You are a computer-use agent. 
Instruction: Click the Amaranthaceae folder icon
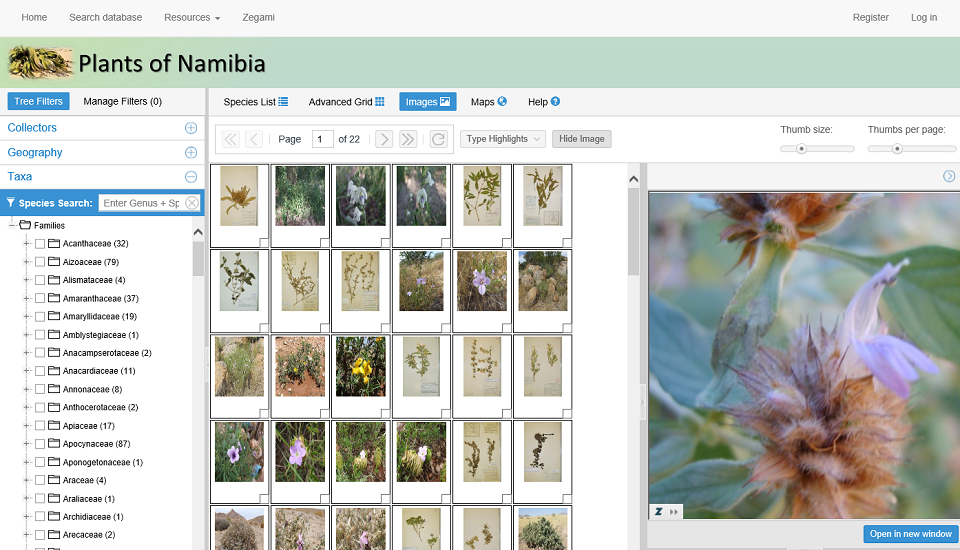(54, 298)
